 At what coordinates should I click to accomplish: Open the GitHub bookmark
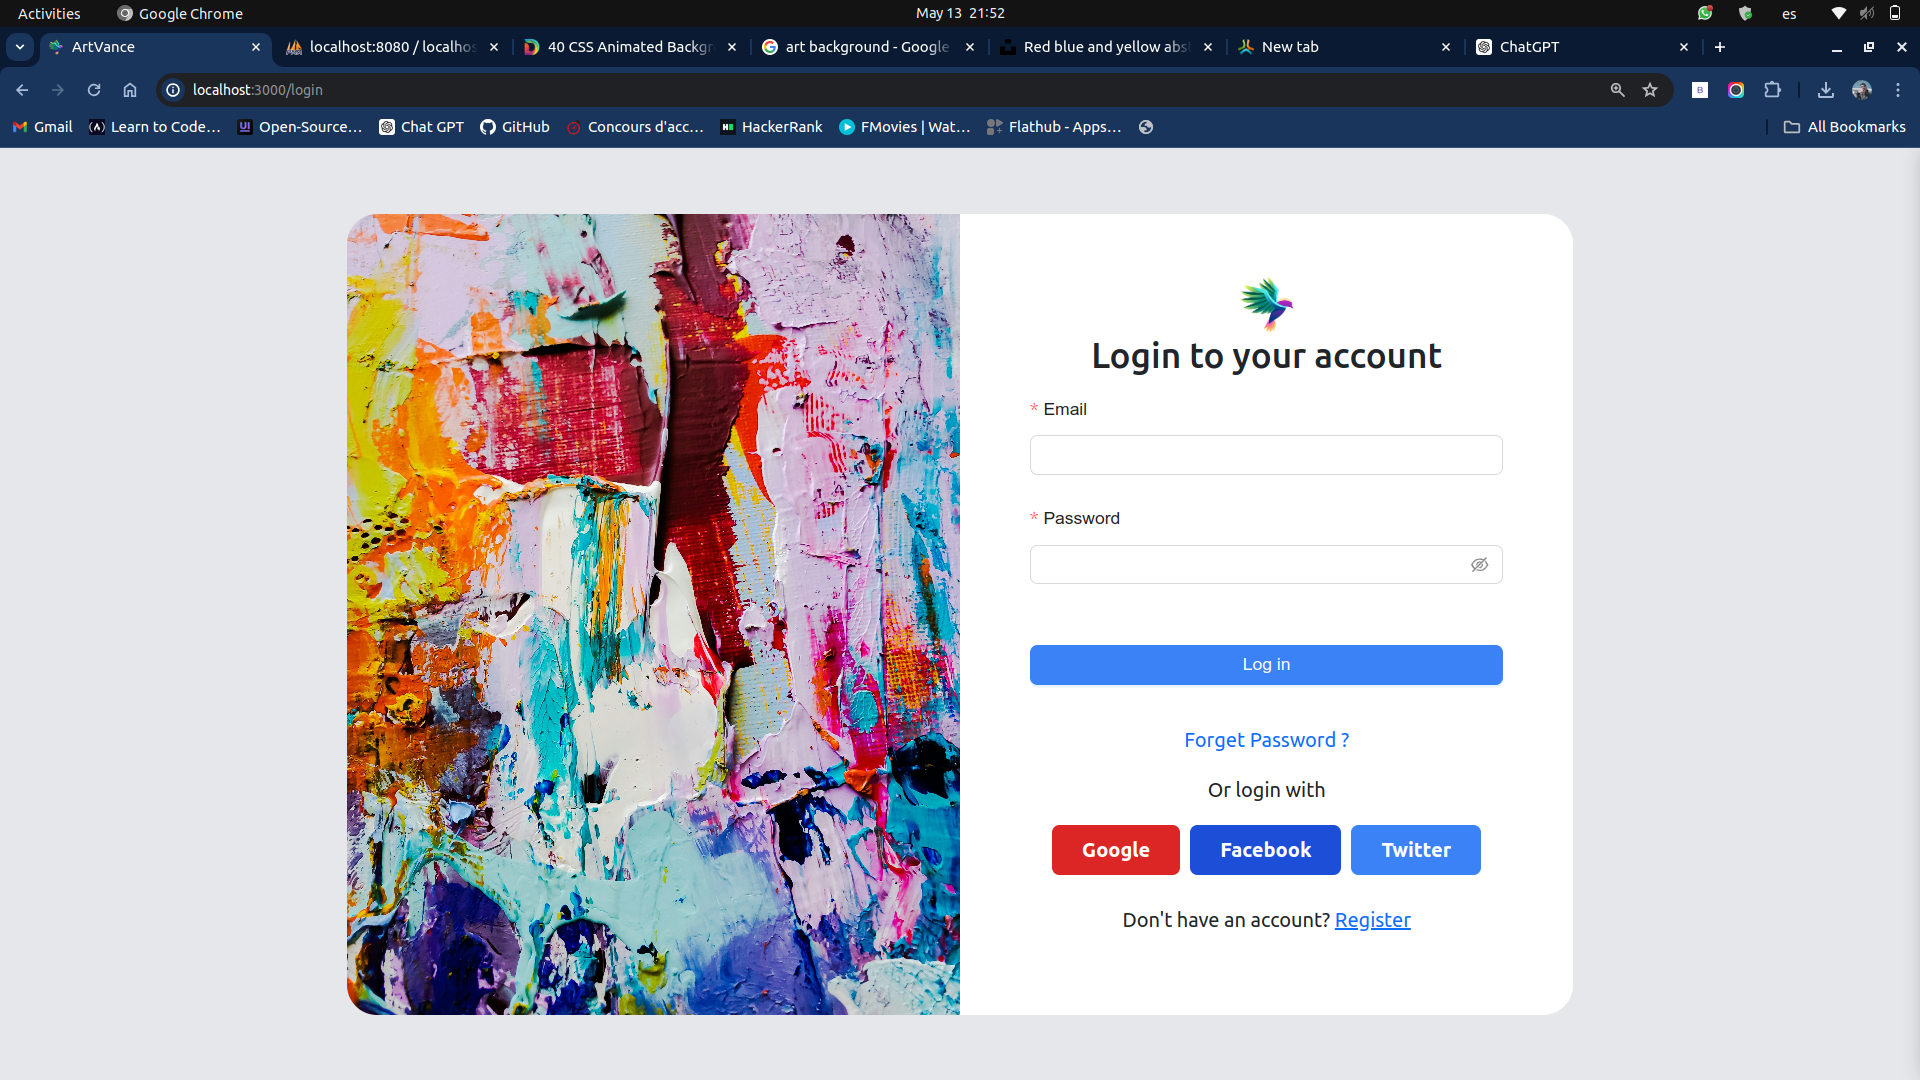tap(515, 127)
